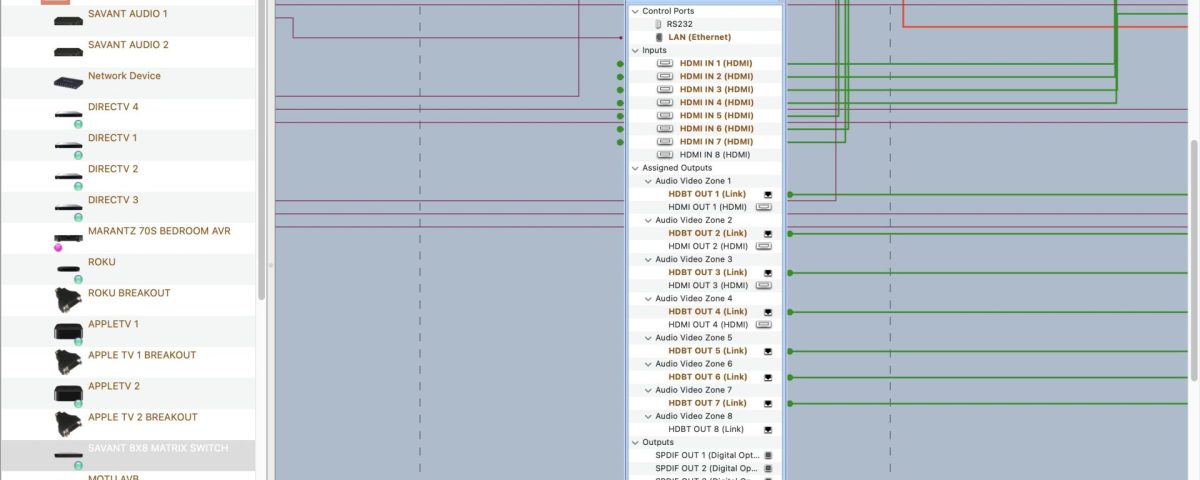
Task: Click the HDMI IN 8 port icon
Action: [665, 155]
